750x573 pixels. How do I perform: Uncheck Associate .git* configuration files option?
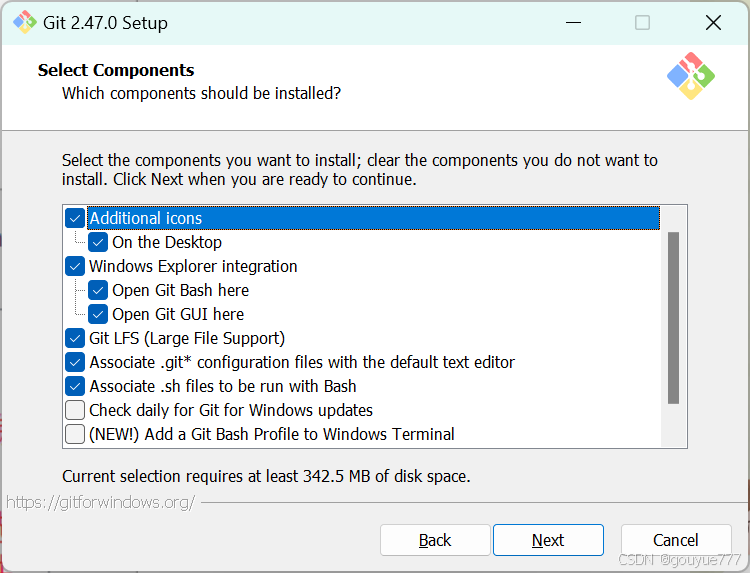click(x=75, y=362)
